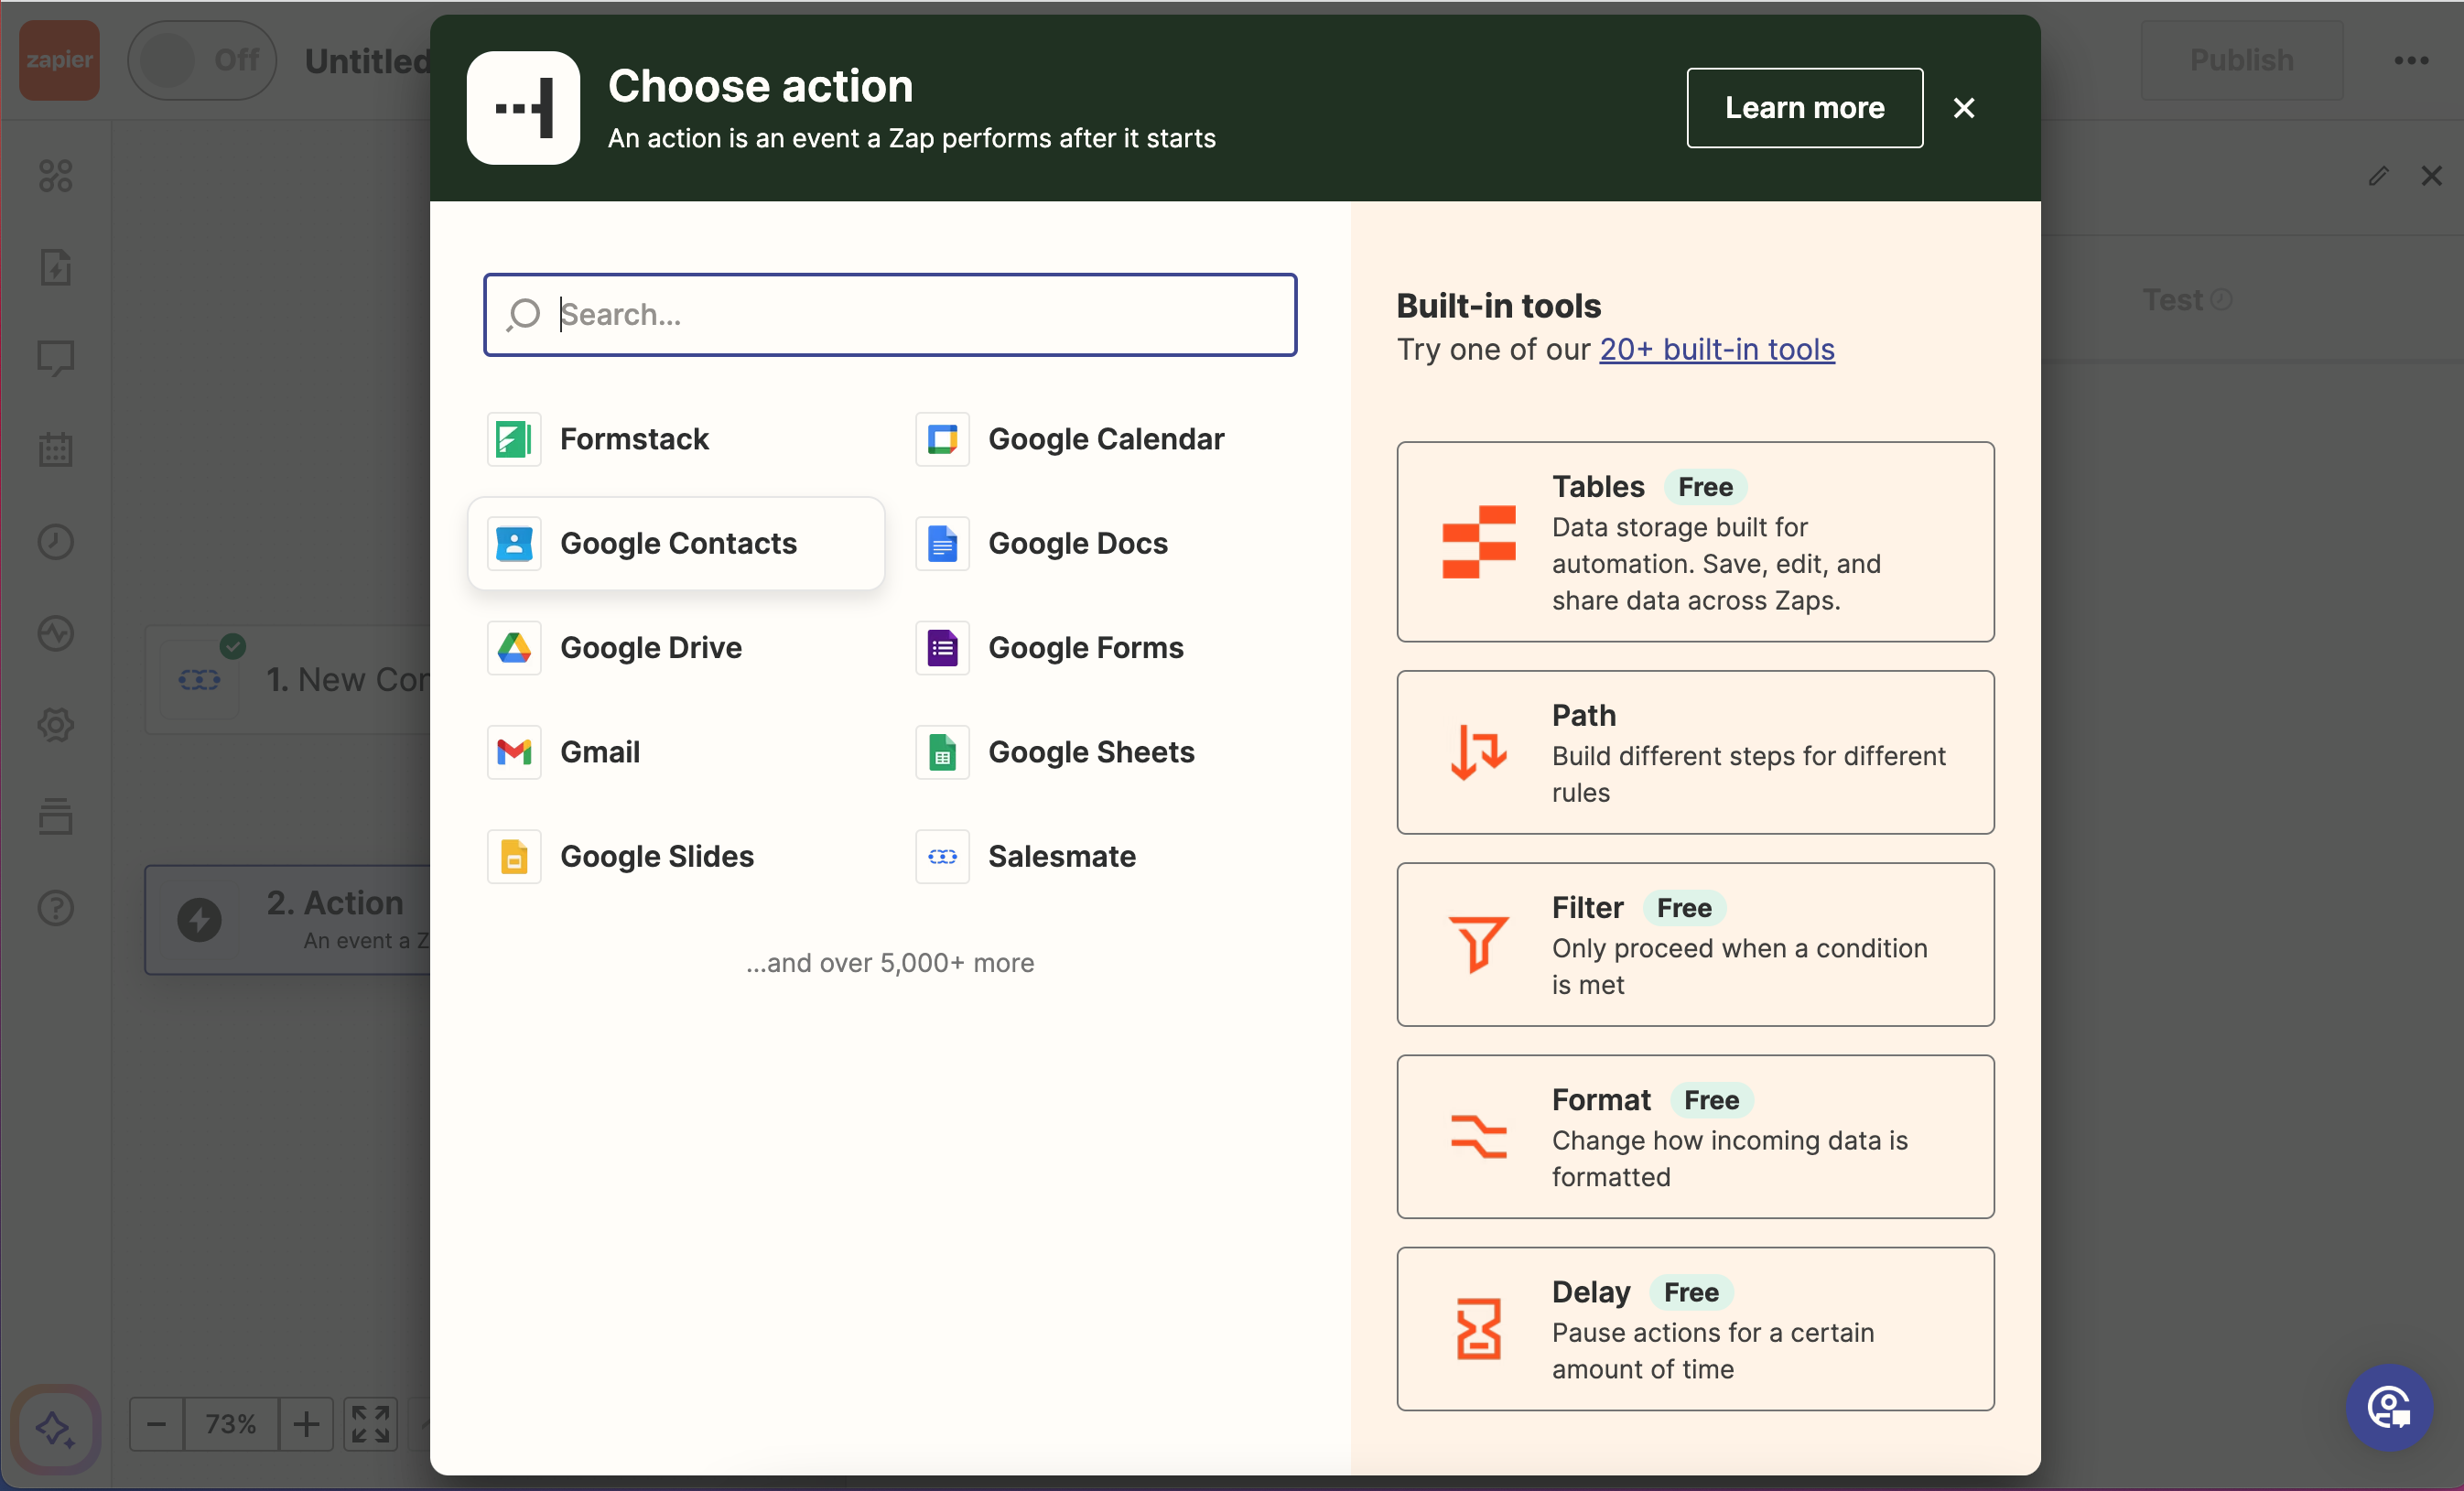The image size is (2464, 1491).
Task: Open the help question mark icon
Action: [56, 908]
